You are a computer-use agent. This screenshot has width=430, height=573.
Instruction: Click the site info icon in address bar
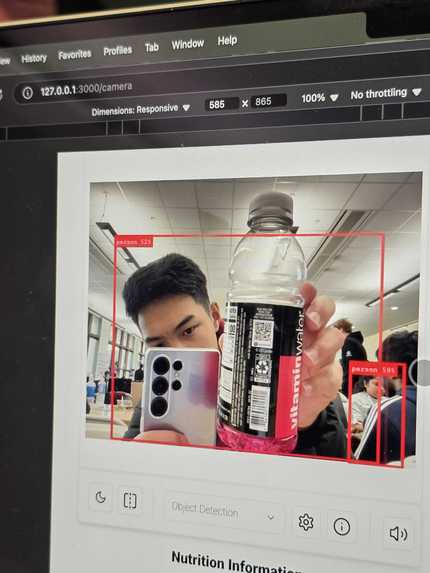[27, 93]
